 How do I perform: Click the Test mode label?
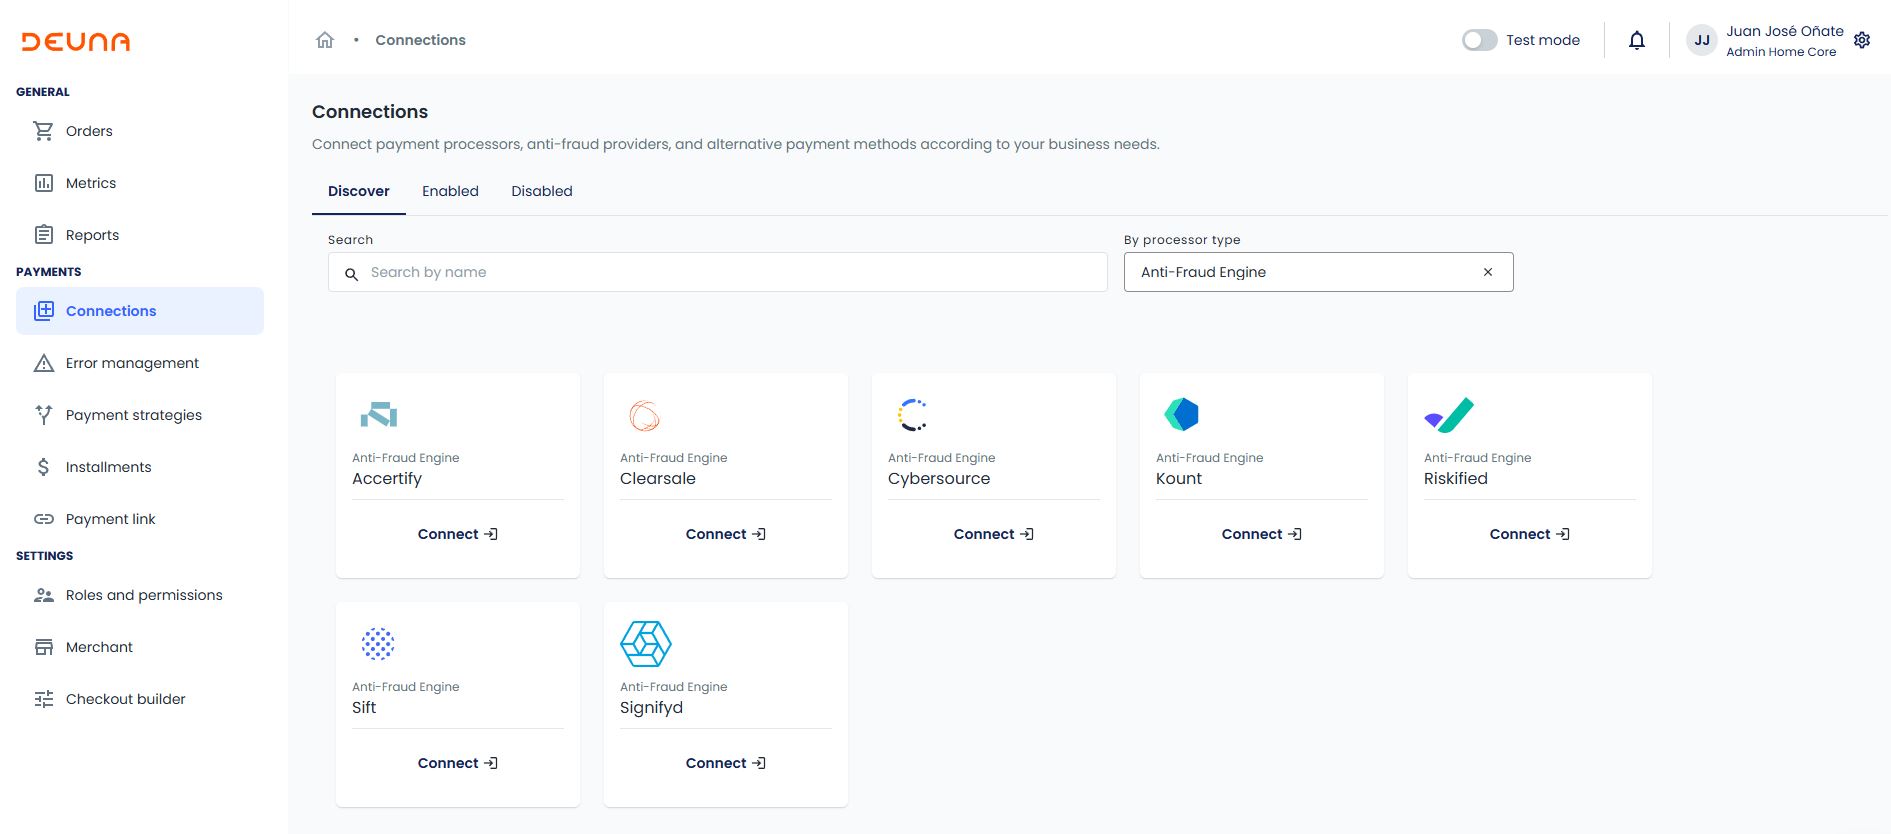pyautogui.click(x=1543, y=40)
